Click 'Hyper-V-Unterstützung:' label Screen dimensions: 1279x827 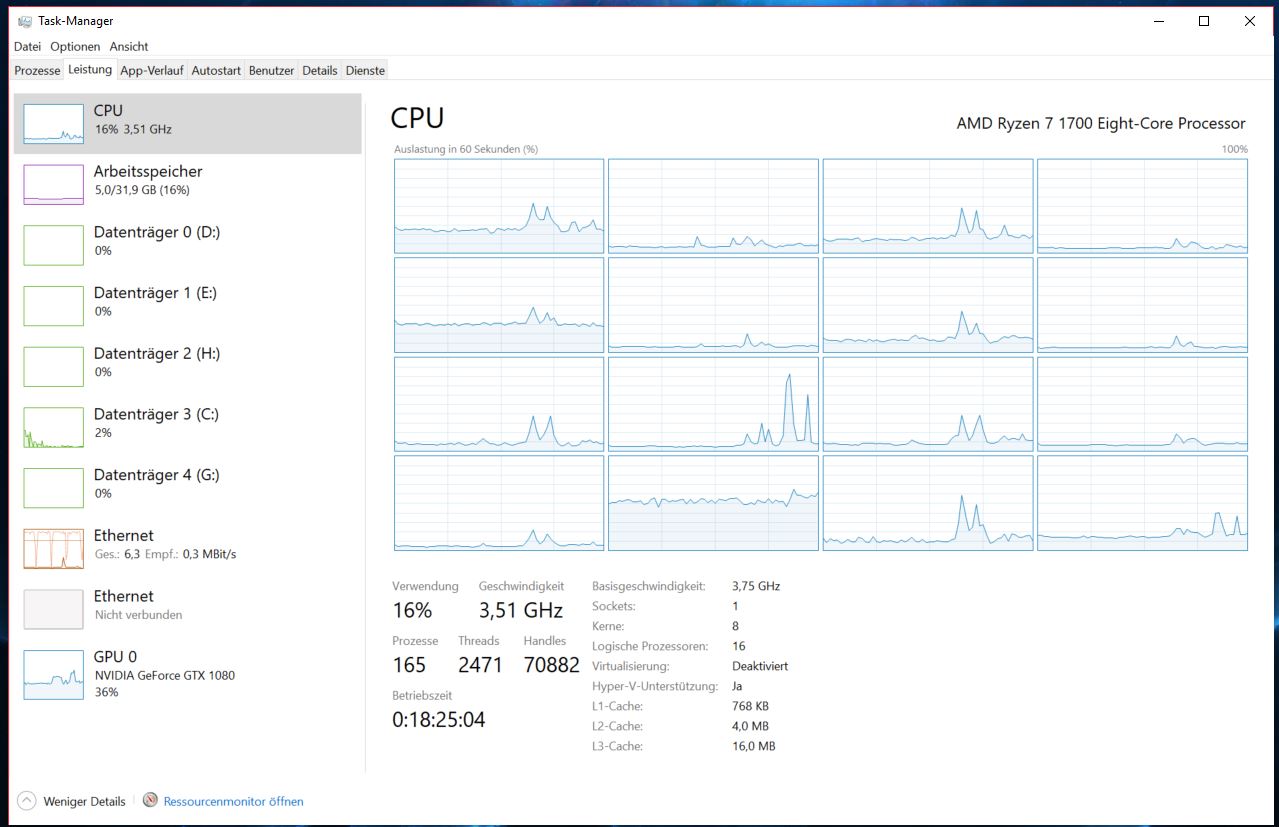click(x=655, y=686)
